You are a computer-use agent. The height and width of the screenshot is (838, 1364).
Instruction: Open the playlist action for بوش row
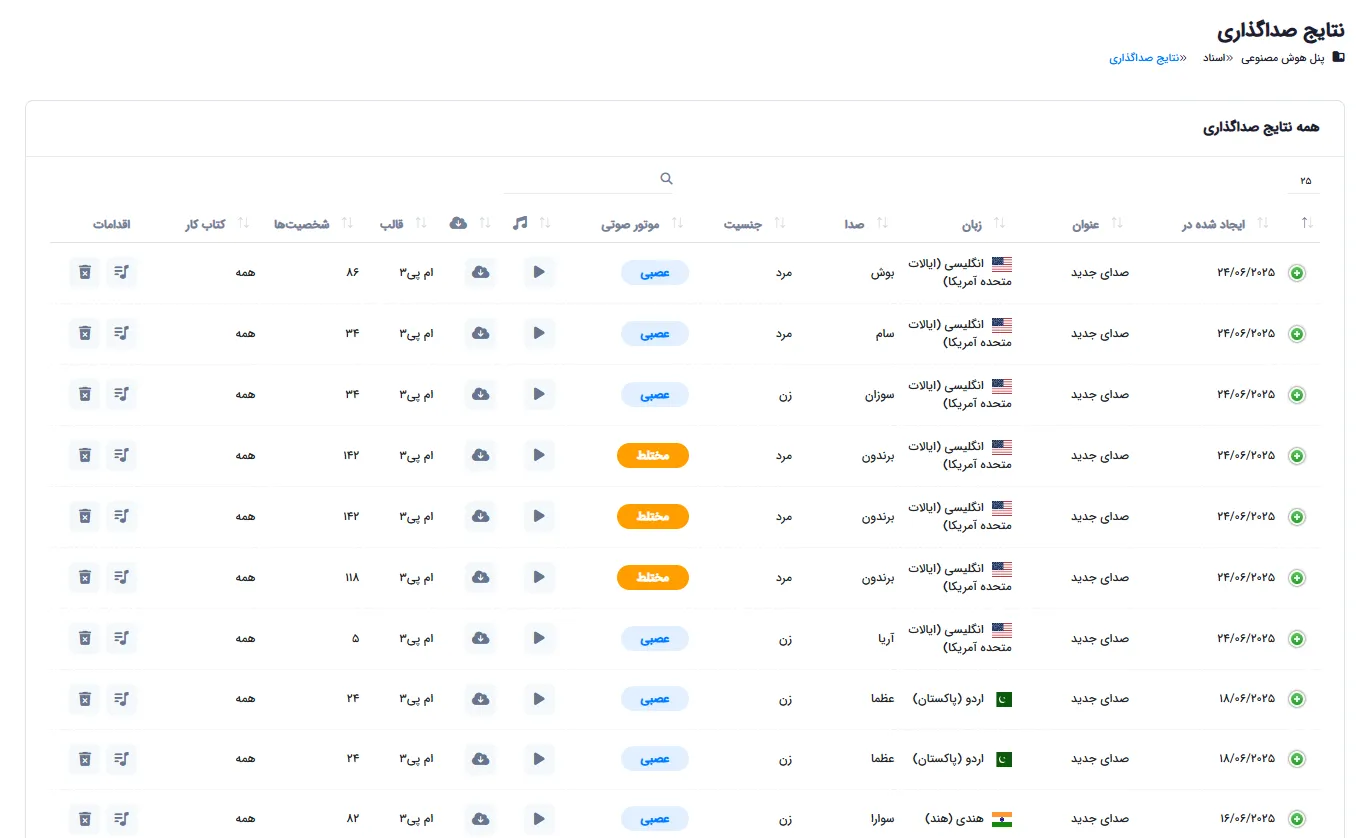121,272
